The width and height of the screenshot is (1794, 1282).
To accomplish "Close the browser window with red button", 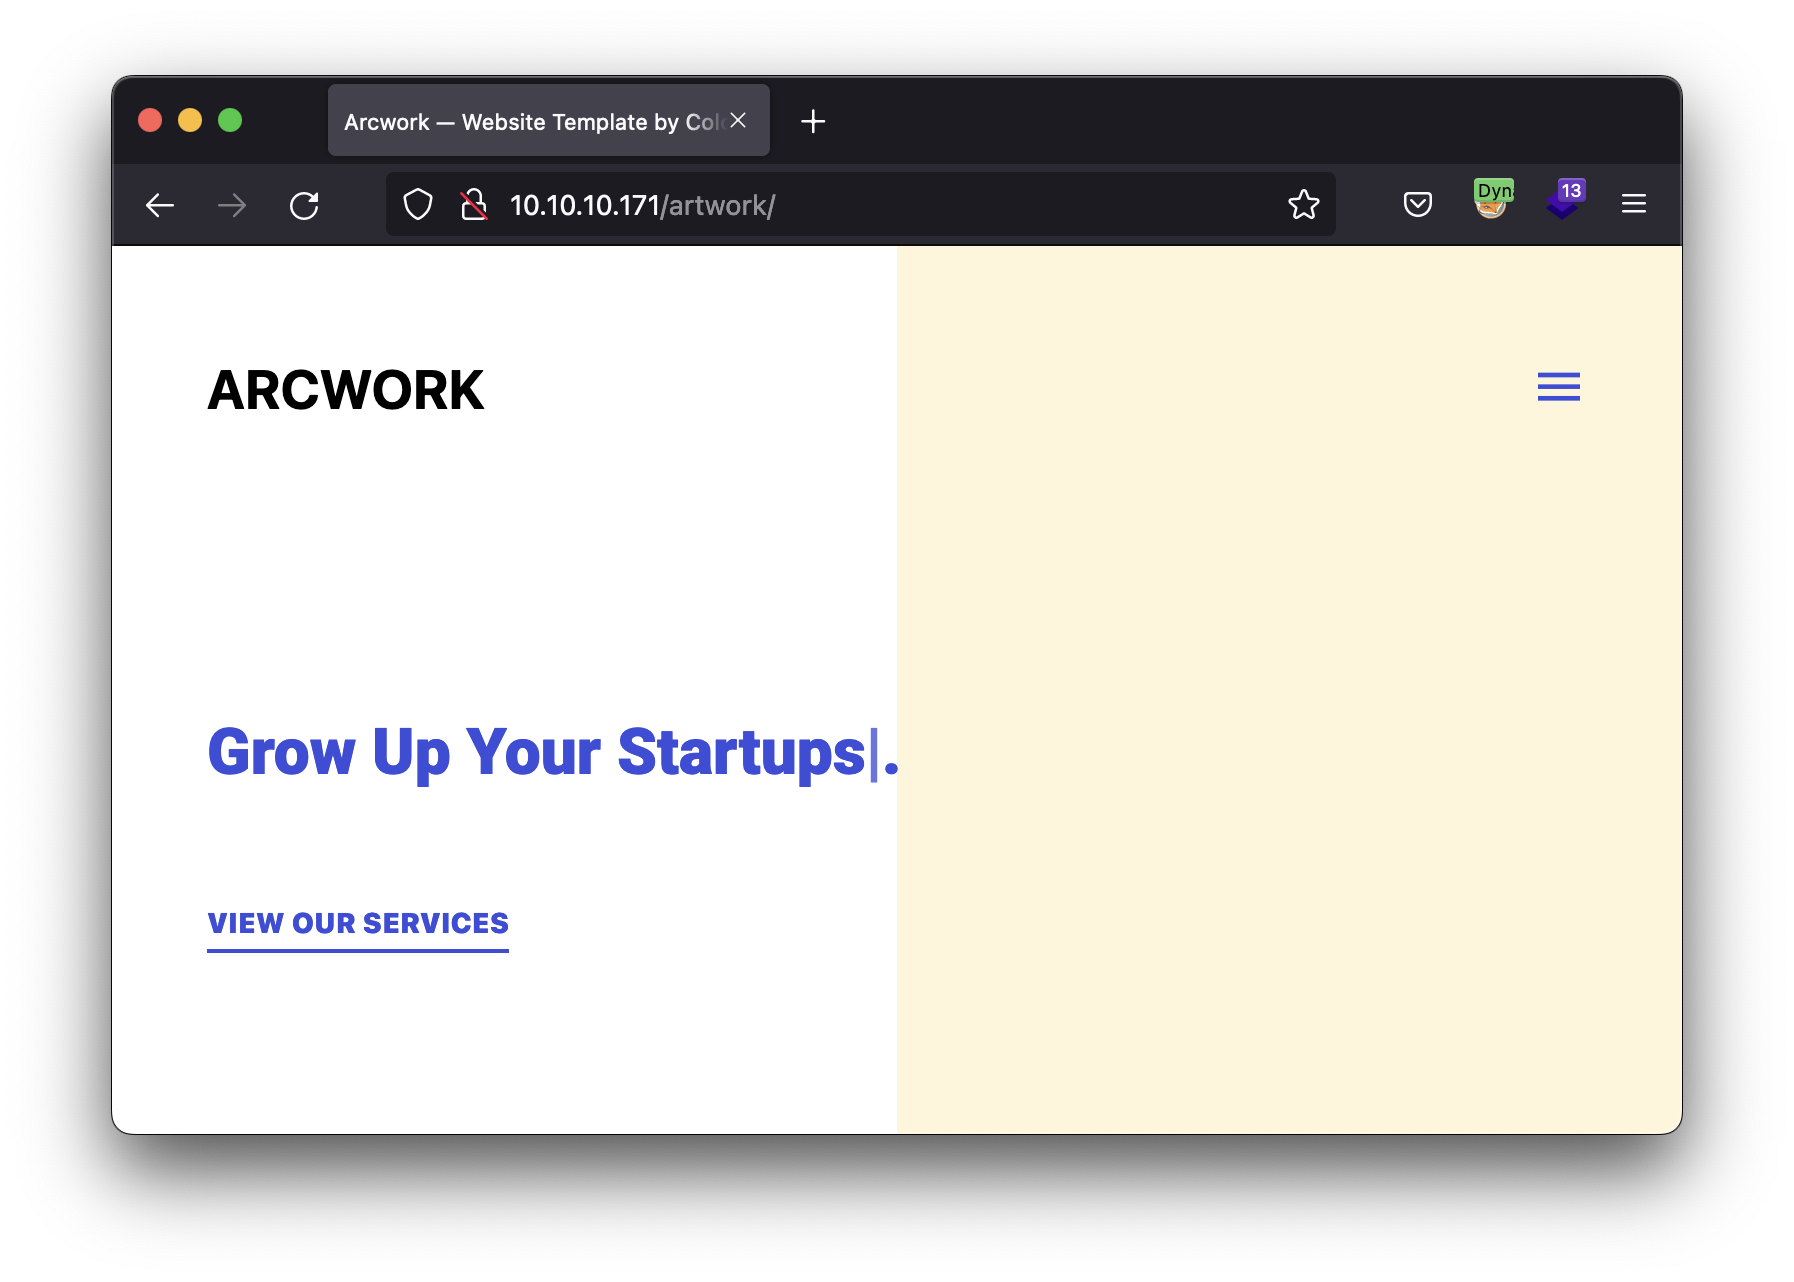I will pyautogui.click(x=150, y=121).
